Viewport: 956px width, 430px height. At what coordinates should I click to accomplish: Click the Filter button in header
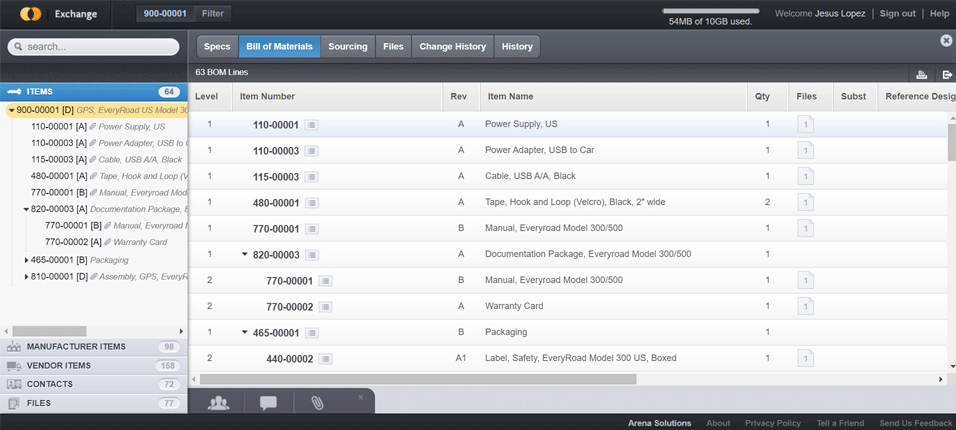pos(213,13)
